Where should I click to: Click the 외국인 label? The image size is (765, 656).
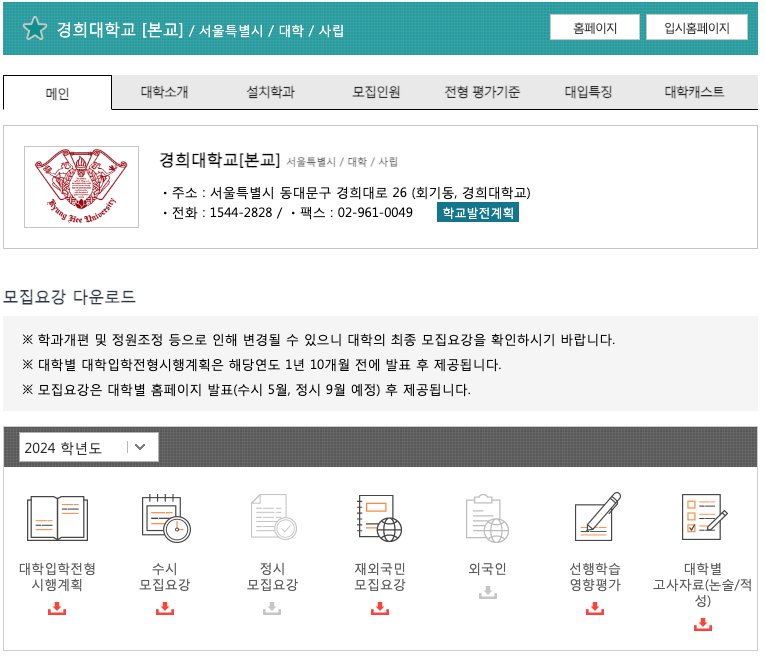(487, 569)
